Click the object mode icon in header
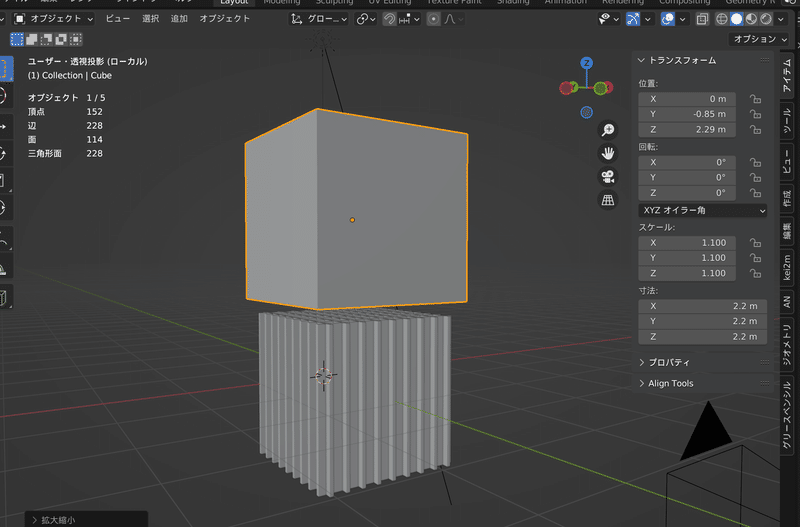Viewport: 800px width, 527px height. tap(20, 19)
